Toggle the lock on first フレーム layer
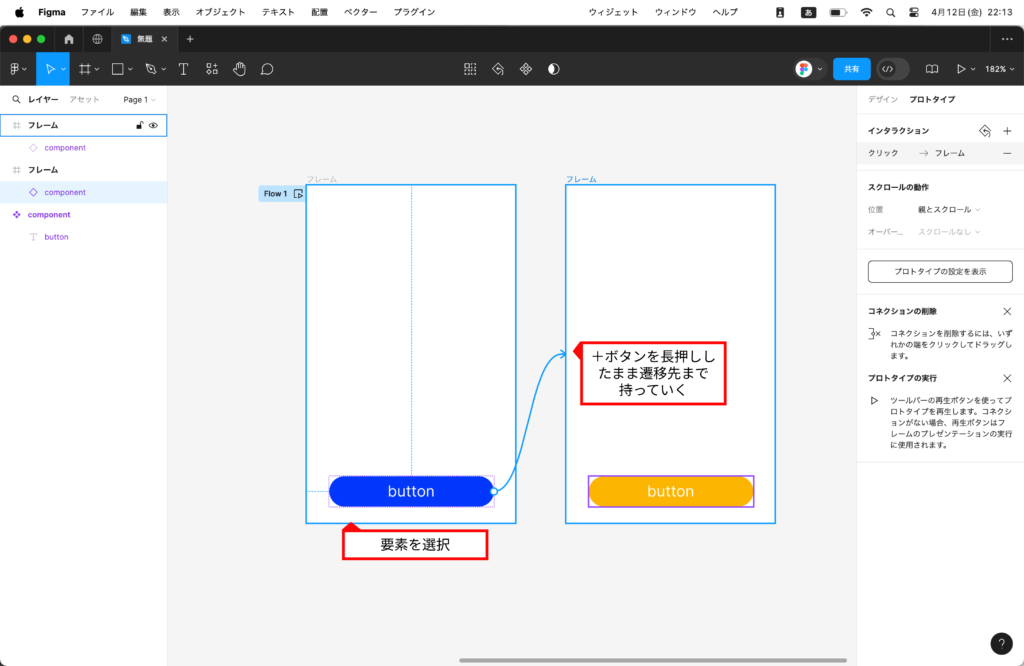Image resolution: width=1024 pixels, height=666 pixels. (140, 126)
